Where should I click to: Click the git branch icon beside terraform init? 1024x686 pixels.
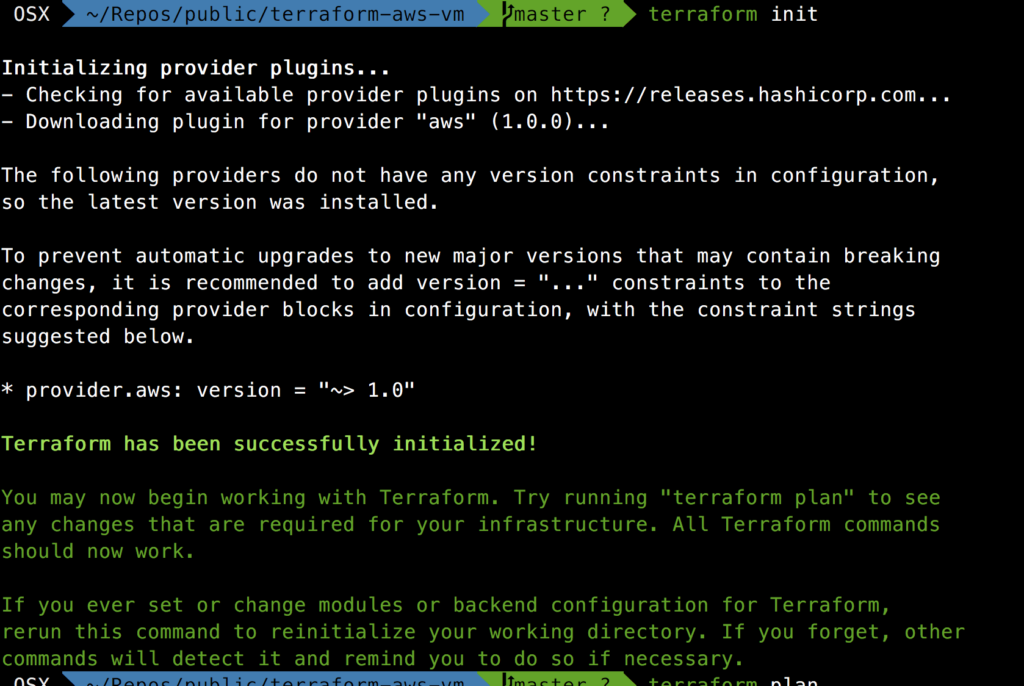coord(508,13)
